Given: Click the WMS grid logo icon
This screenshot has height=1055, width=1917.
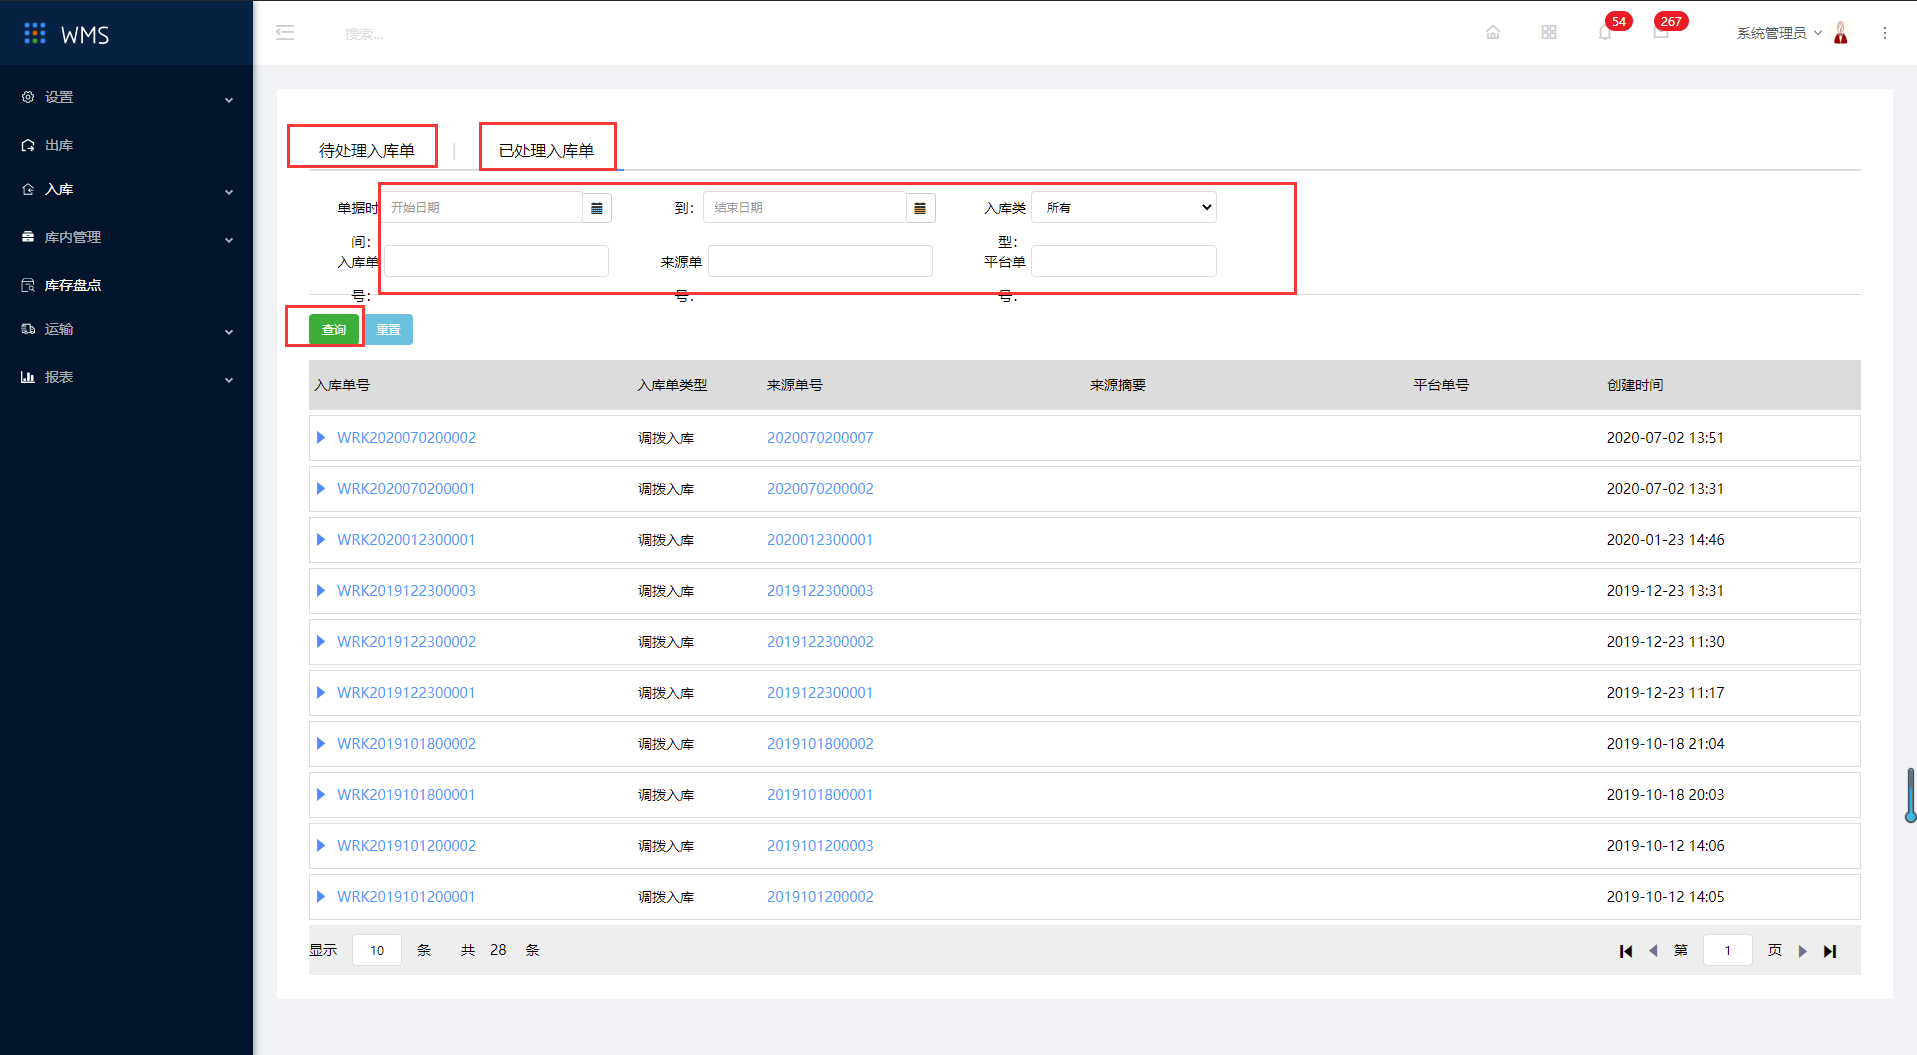Looking at the screenshot, I should pos(35,34).
